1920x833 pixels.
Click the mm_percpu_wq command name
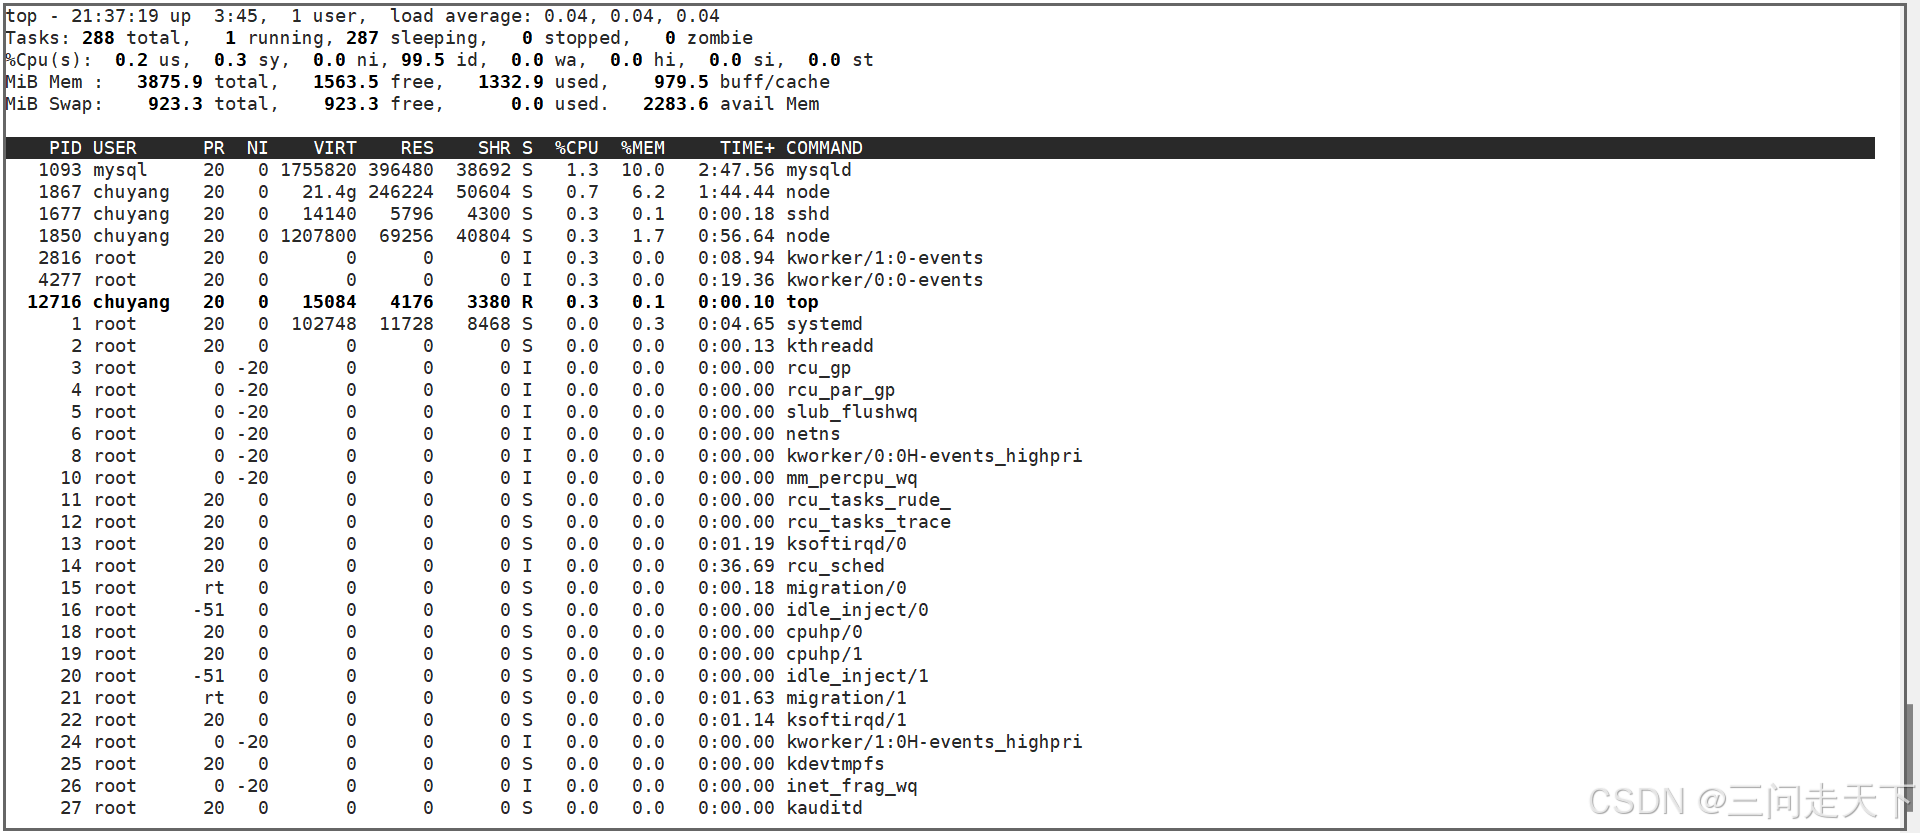coord(852,478)
